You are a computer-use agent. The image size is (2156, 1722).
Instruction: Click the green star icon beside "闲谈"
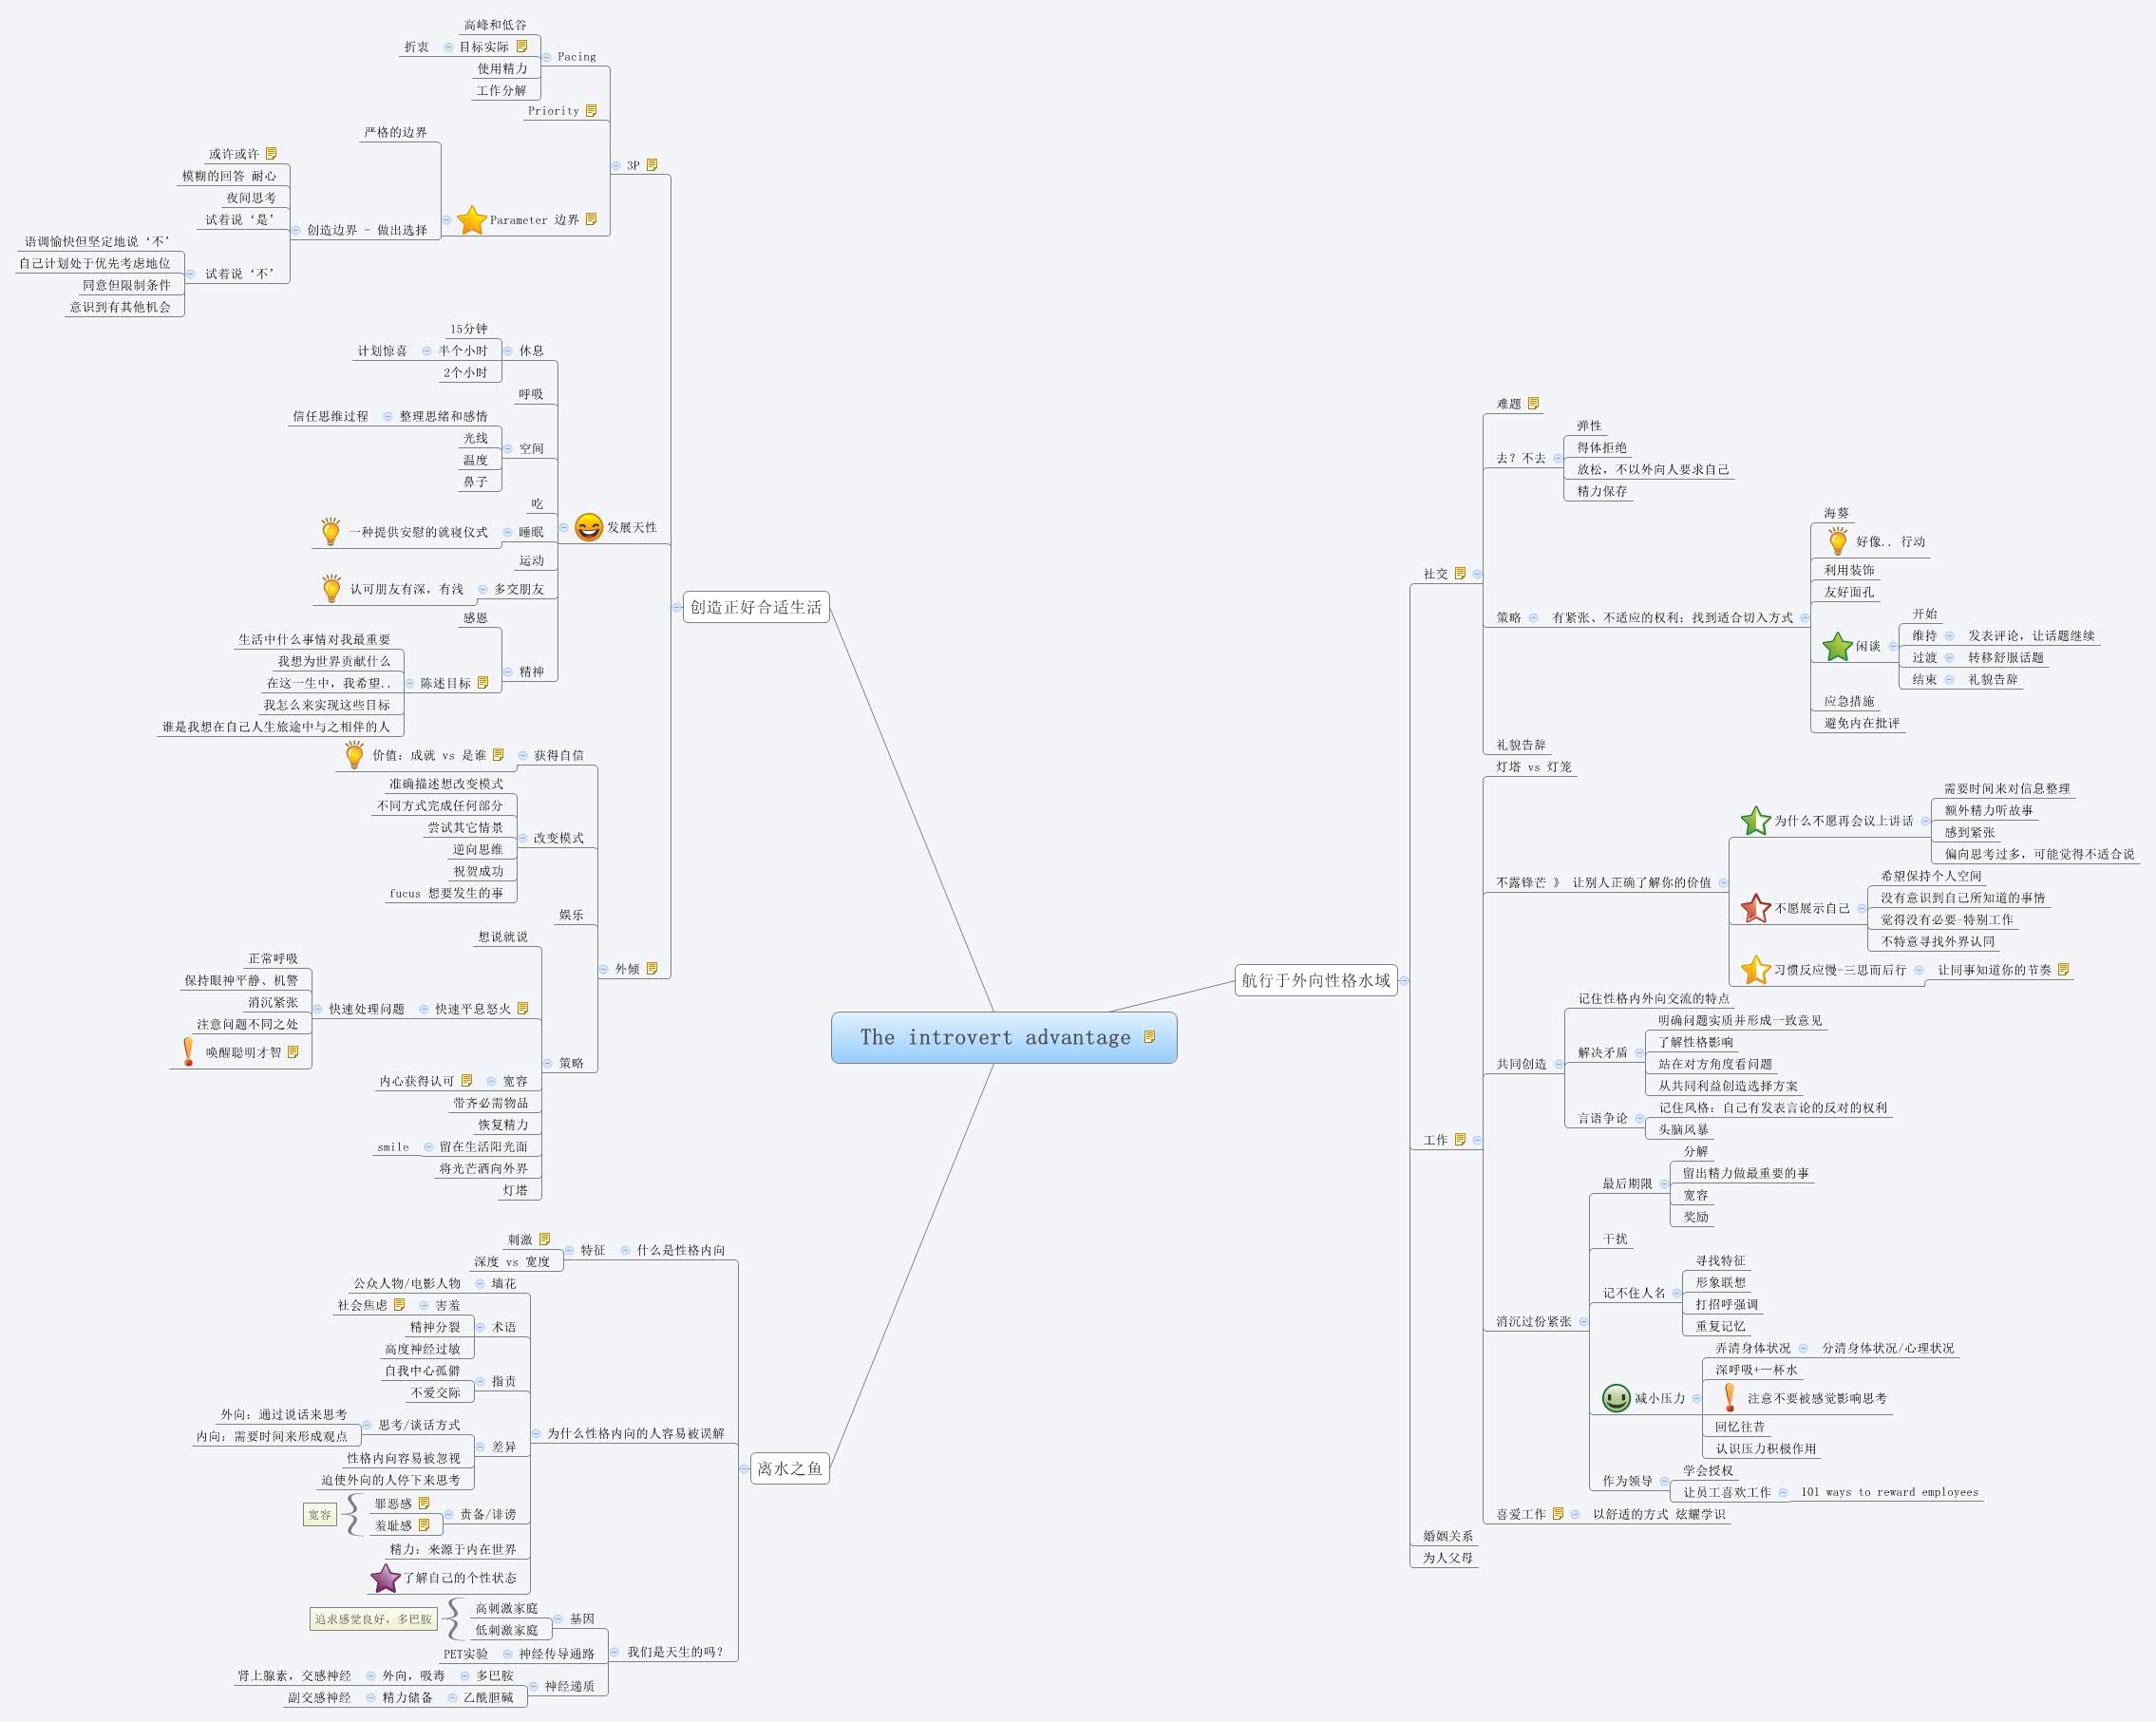[1836, 646]
